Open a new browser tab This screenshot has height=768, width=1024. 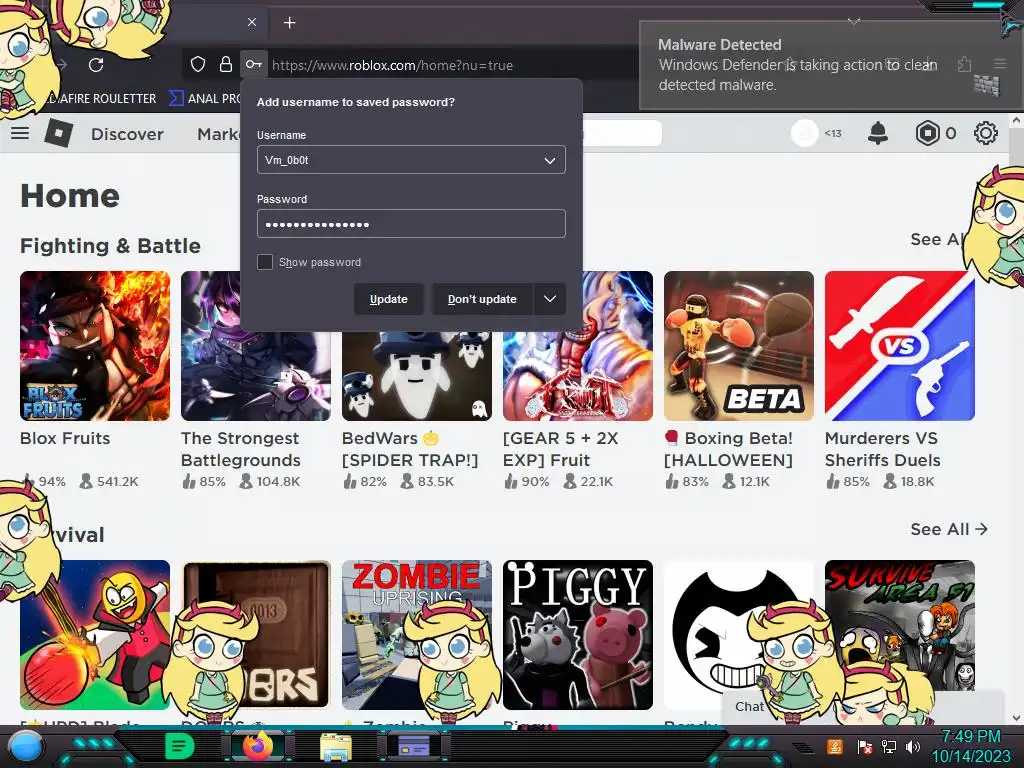(x=289, y=23)
